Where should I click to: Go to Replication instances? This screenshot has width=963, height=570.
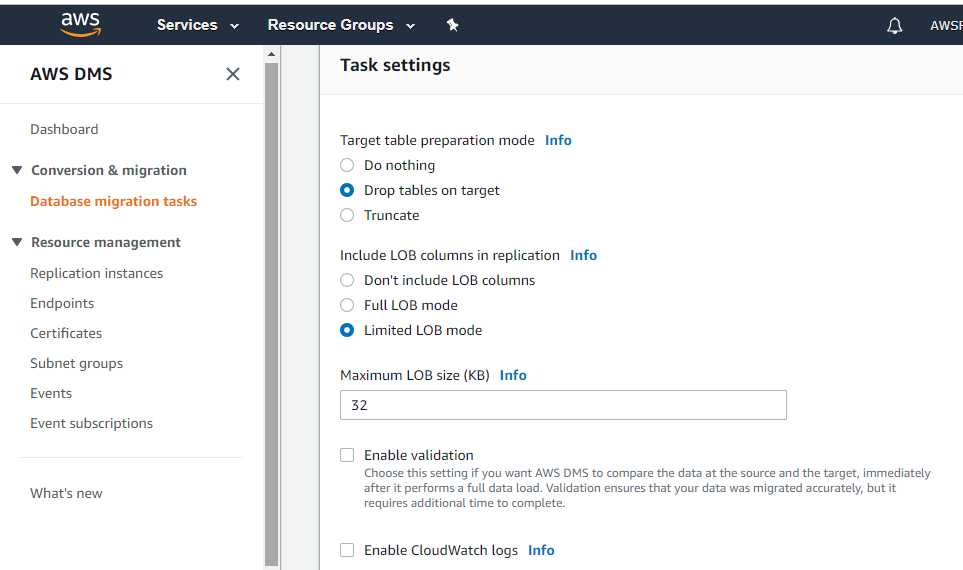[96, 273]
